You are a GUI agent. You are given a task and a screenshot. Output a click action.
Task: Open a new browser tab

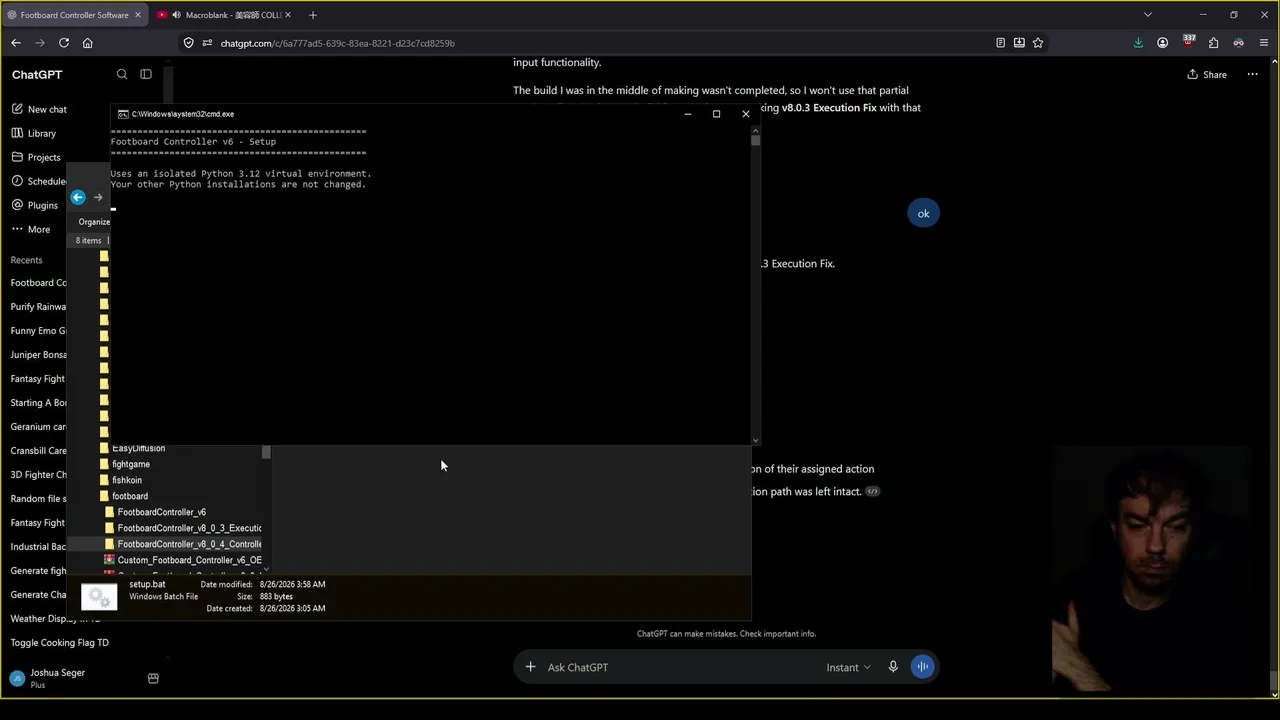313,15
